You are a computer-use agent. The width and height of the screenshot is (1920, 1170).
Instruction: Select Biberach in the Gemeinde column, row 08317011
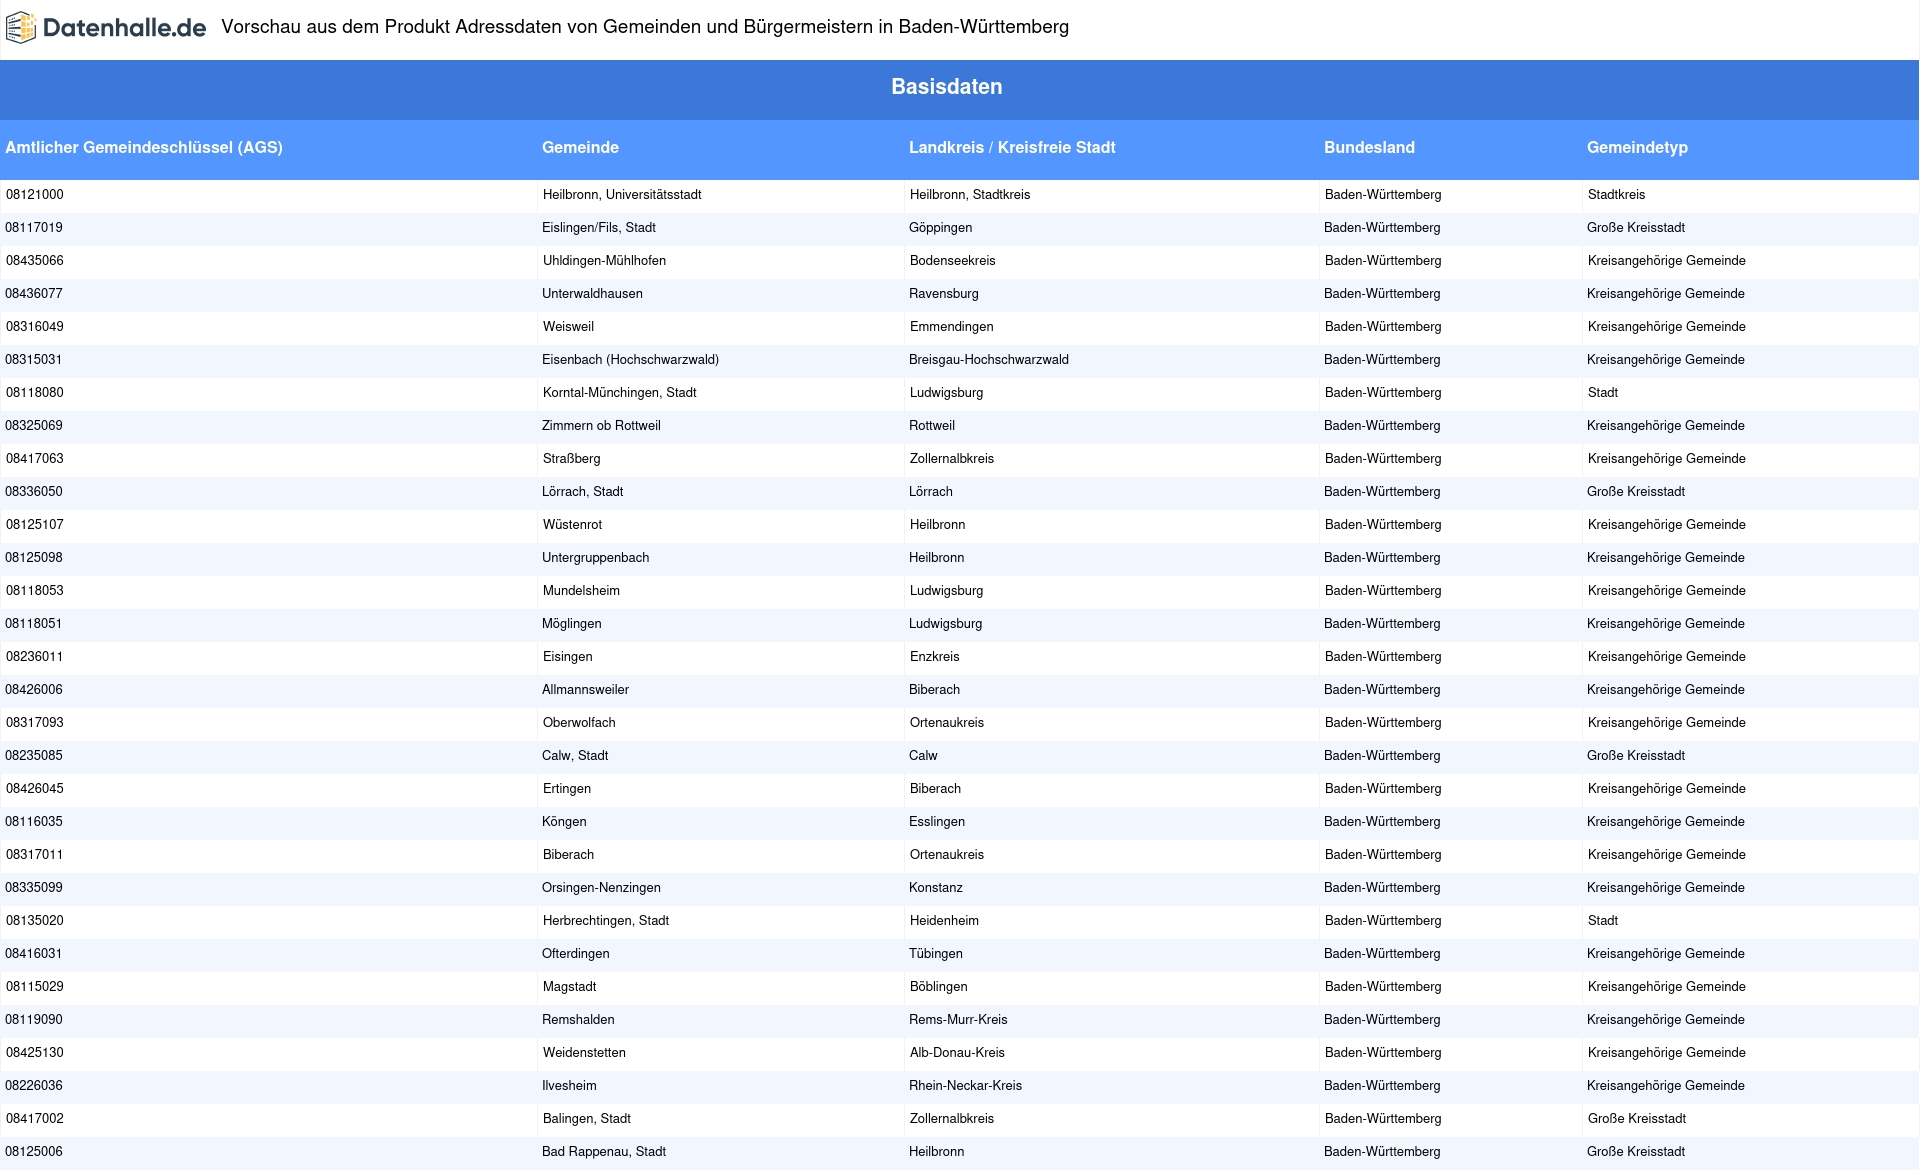pos(568,855)
